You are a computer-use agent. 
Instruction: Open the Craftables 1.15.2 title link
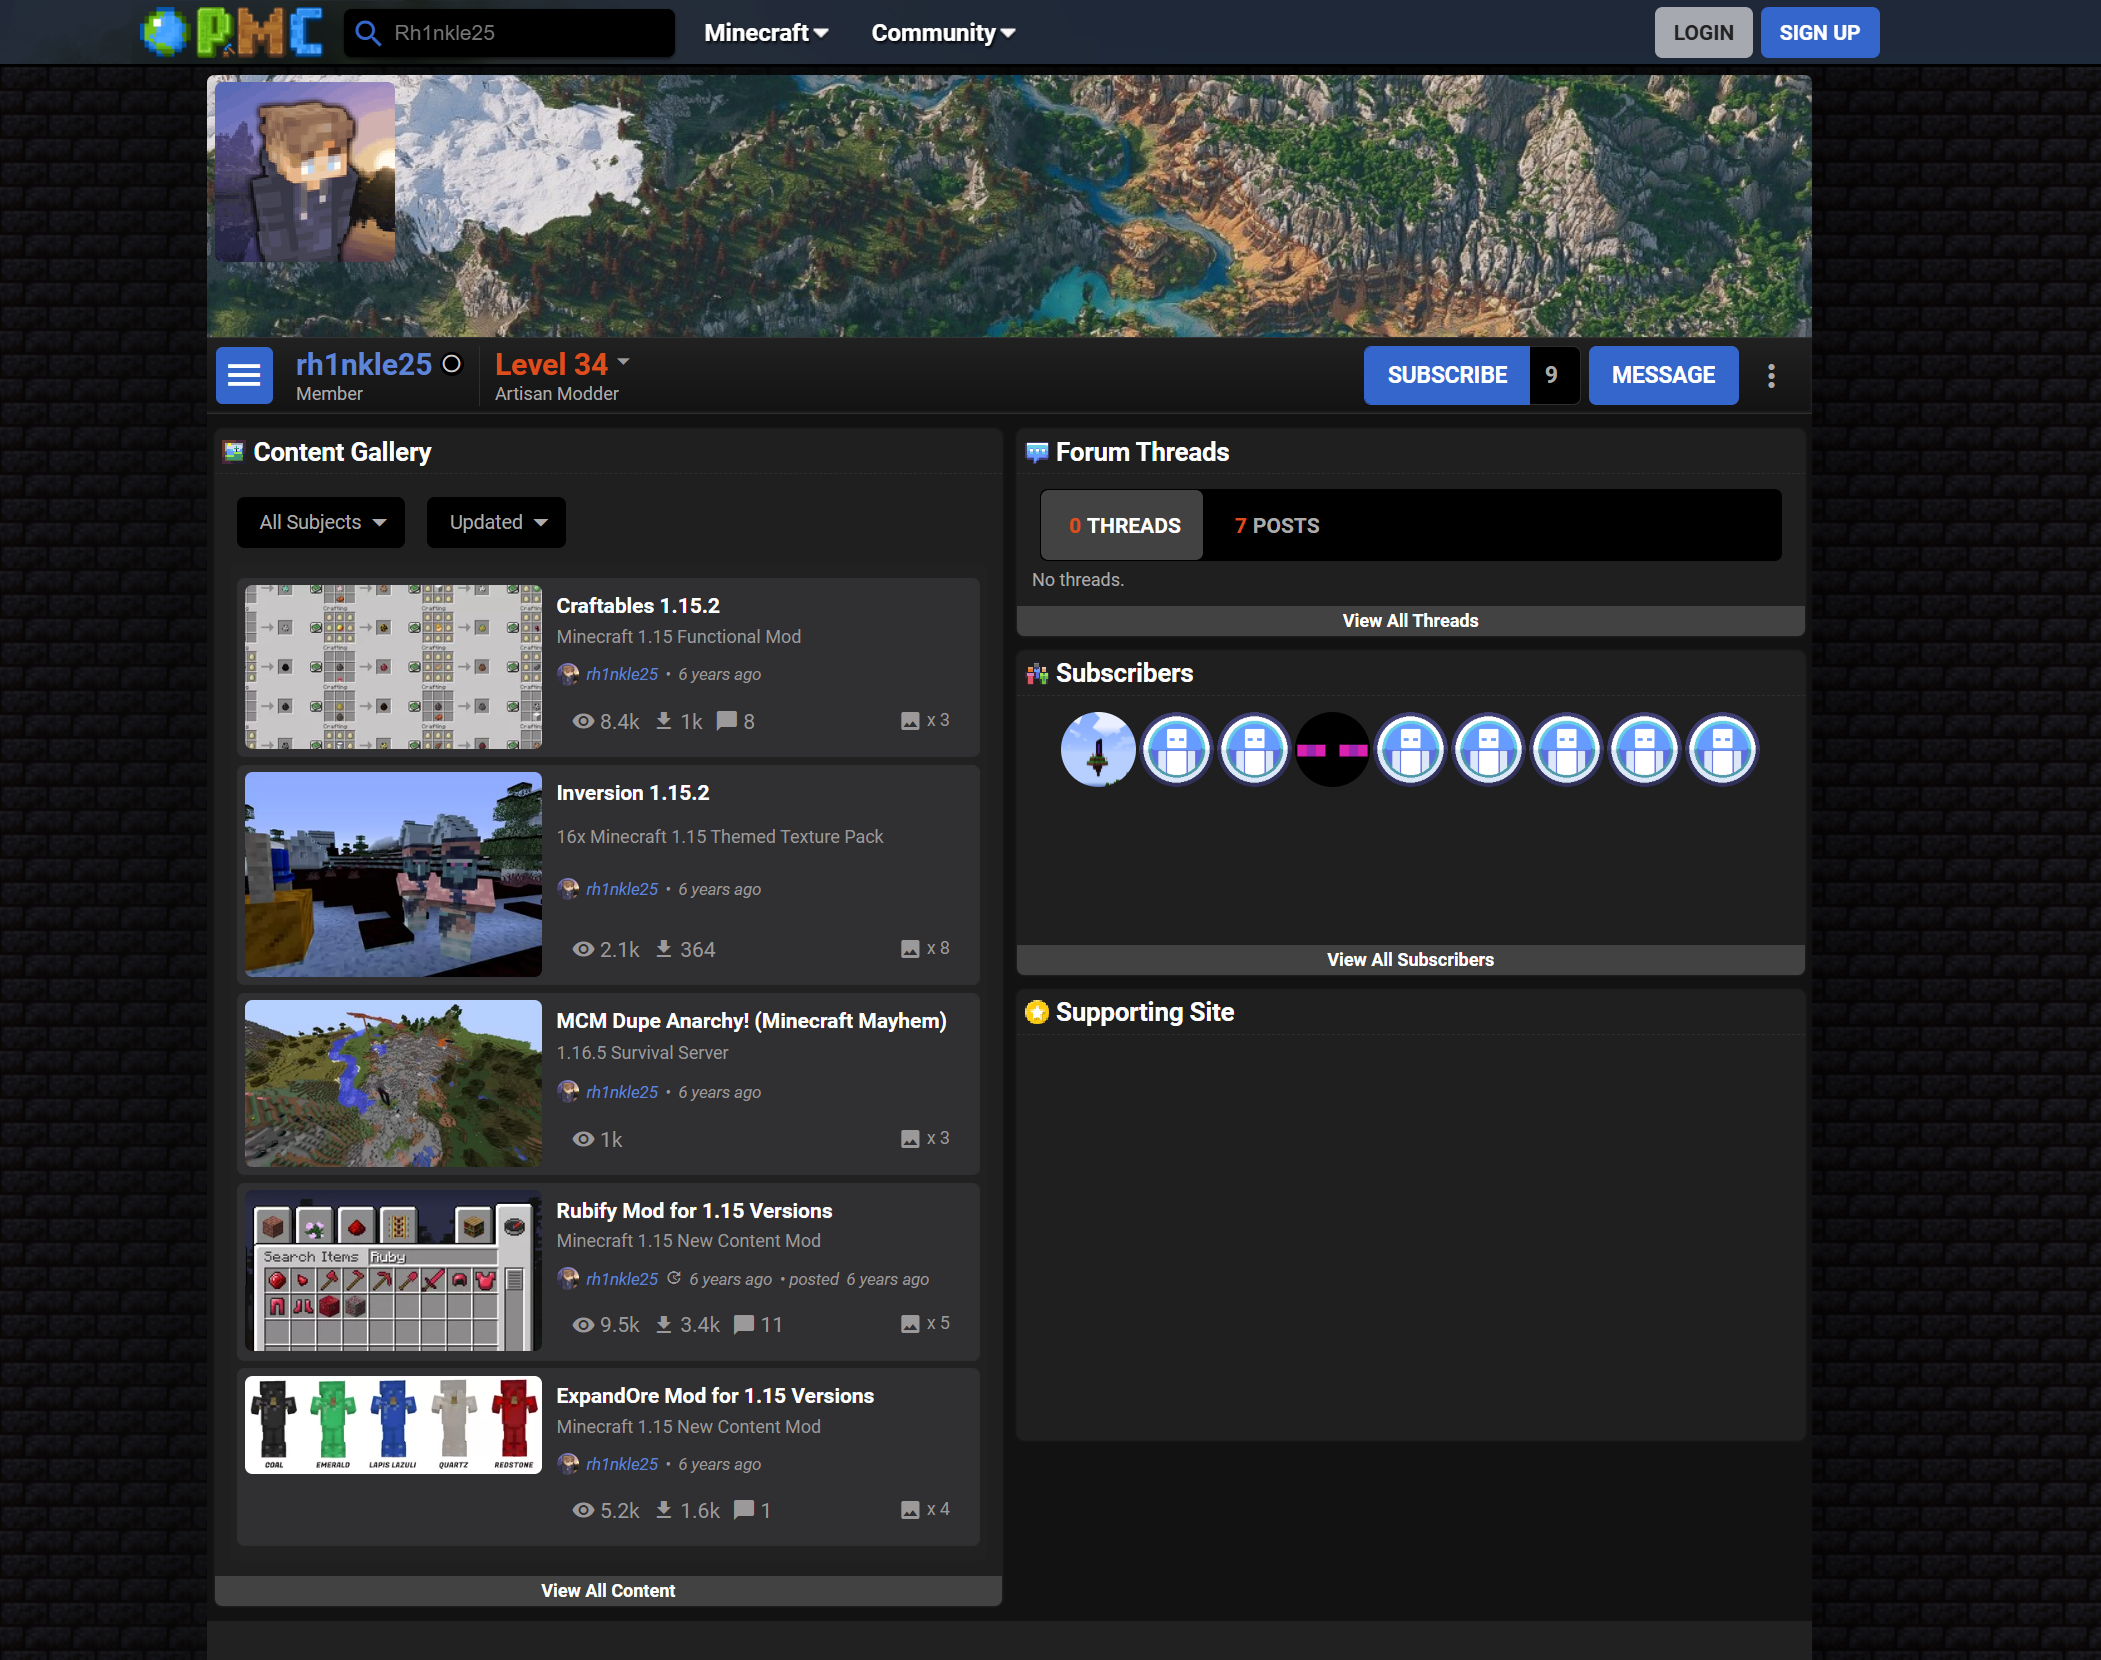pyautogui.click(x=638, y=606)
